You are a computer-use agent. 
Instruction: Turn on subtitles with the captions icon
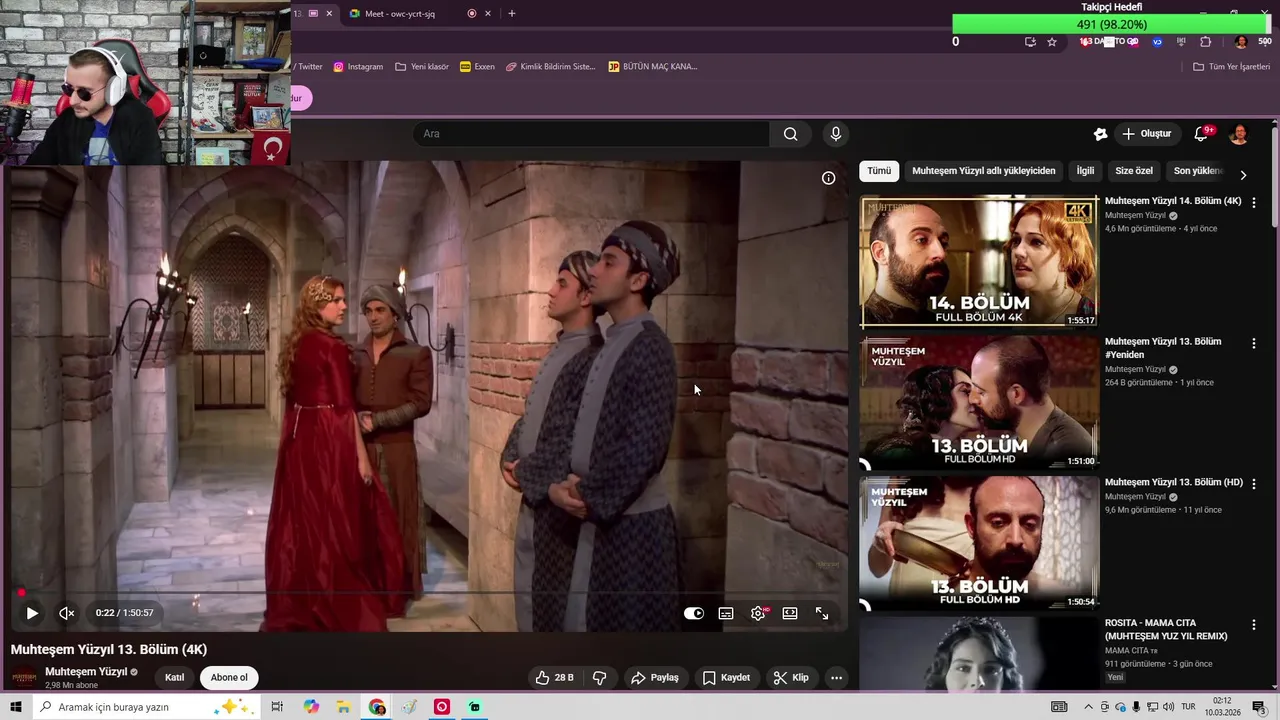(x=726, y=613)
